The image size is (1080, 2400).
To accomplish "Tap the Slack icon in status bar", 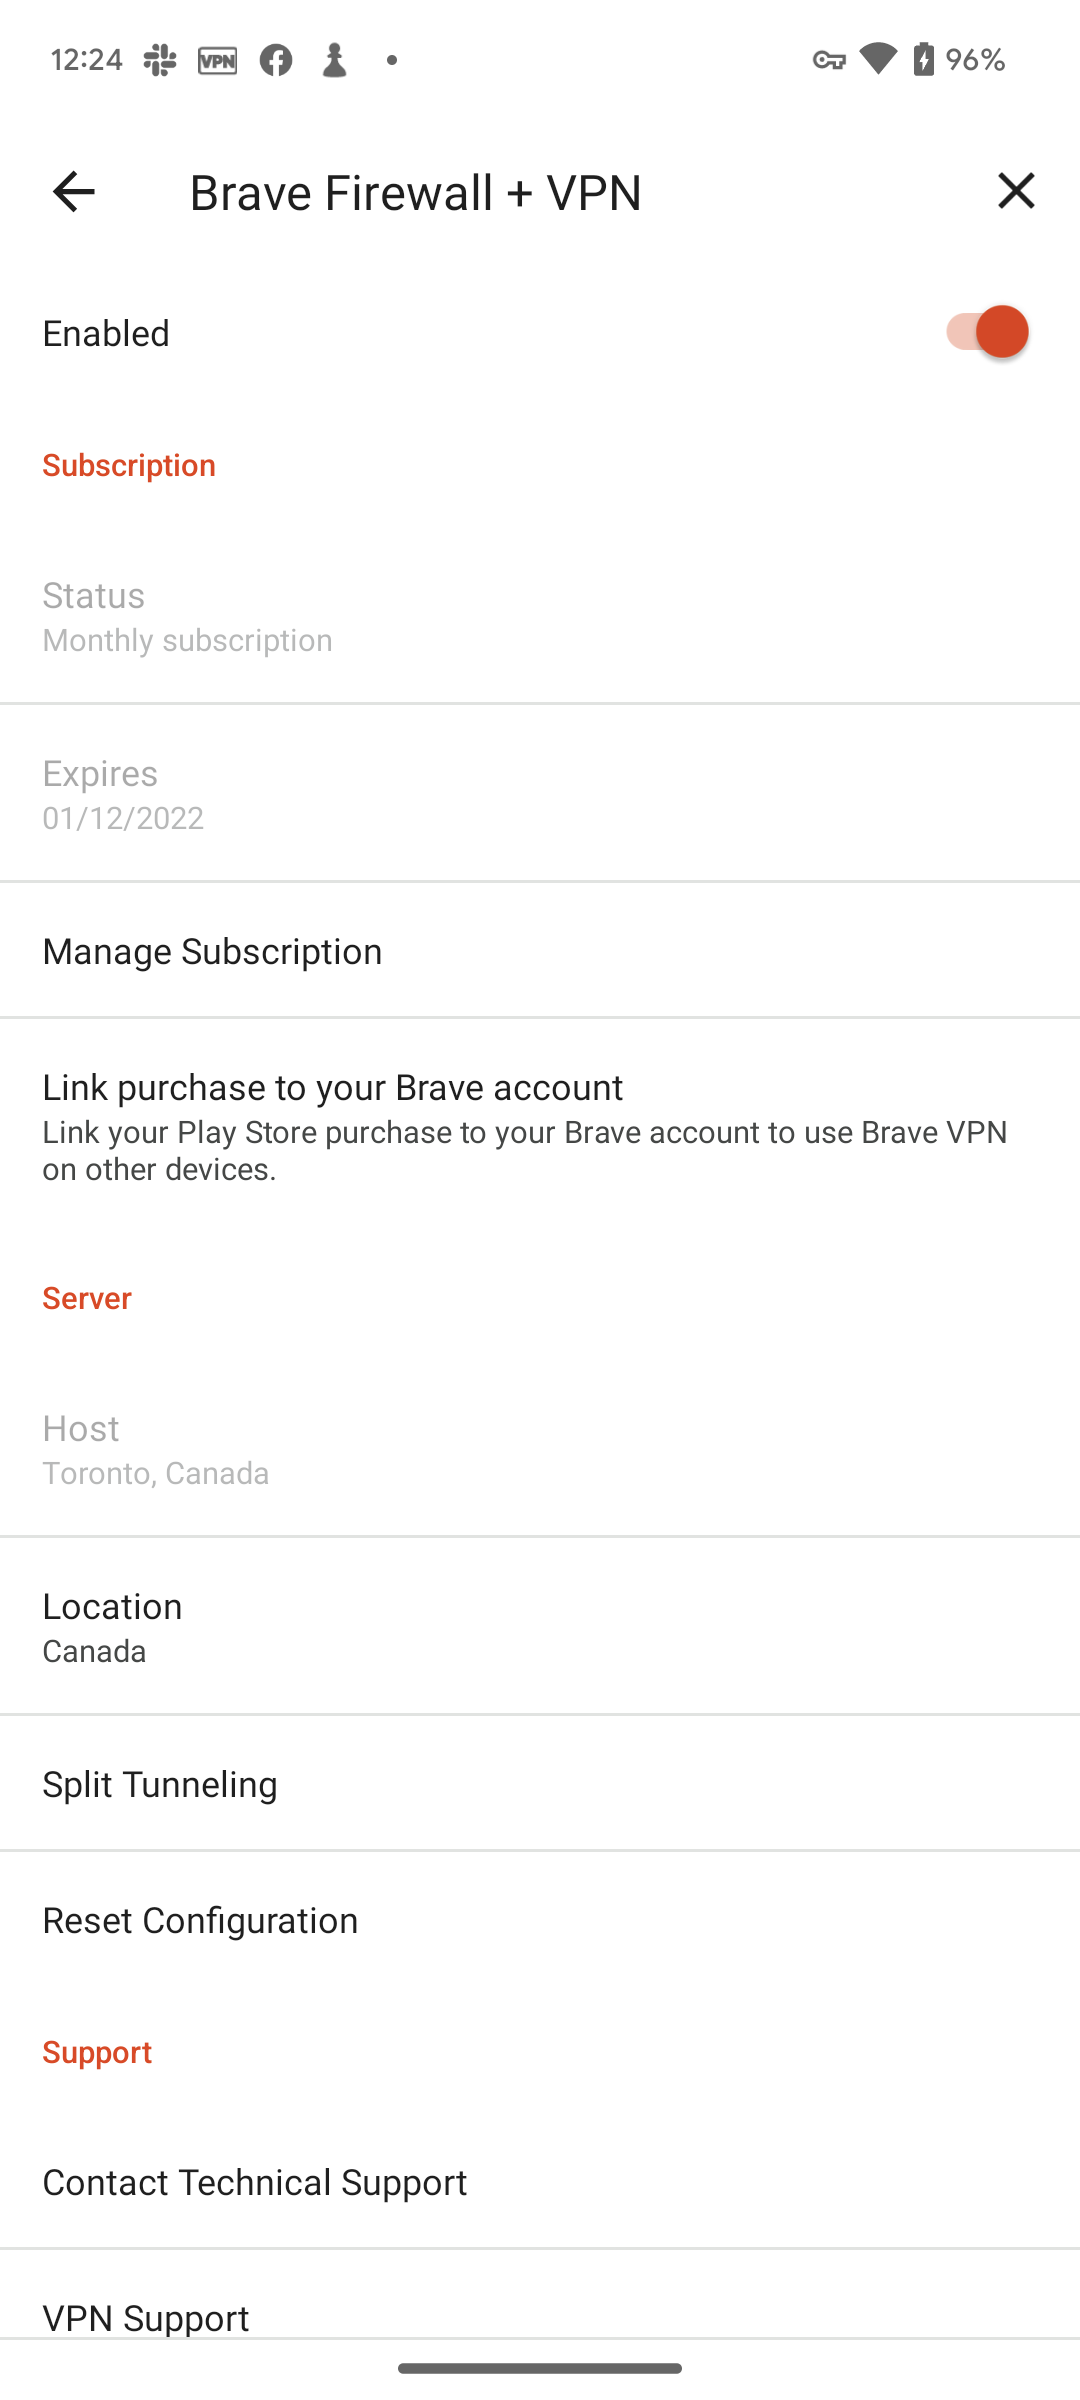I will pos(162,59).
